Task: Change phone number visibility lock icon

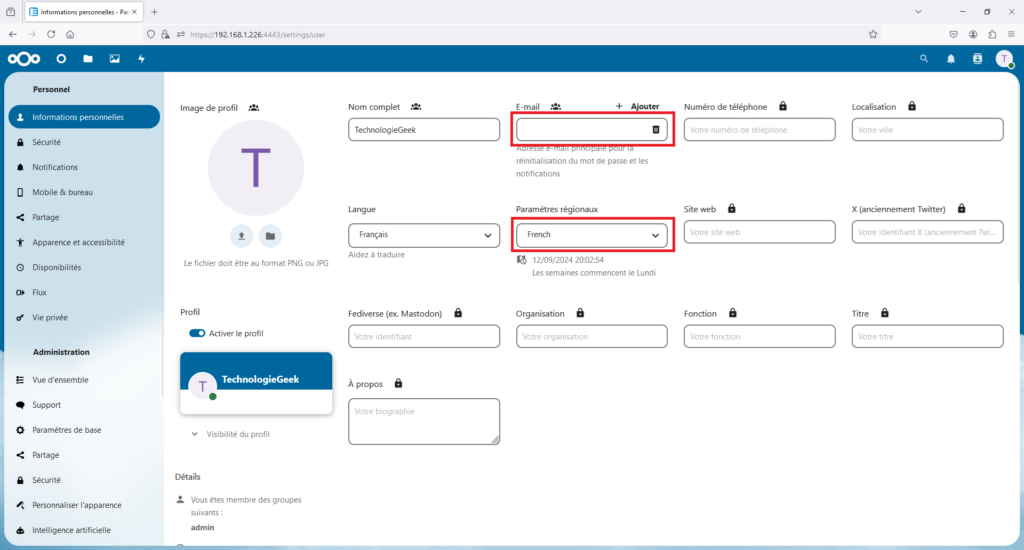Action: [783, 106]
